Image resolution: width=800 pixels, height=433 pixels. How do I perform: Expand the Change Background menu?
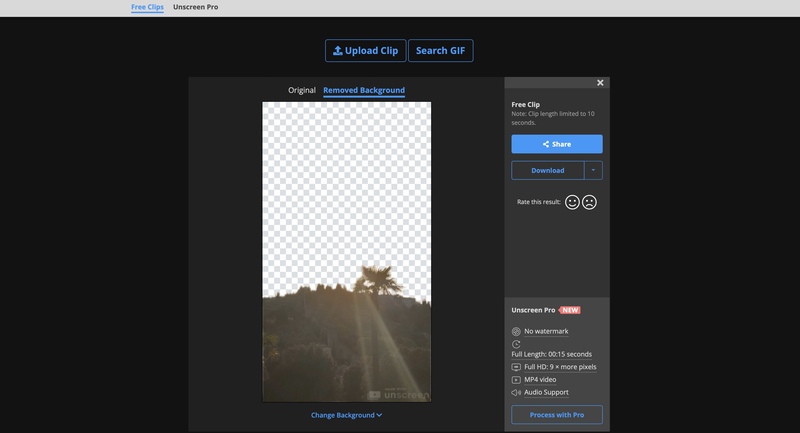[x=346, y=414]
